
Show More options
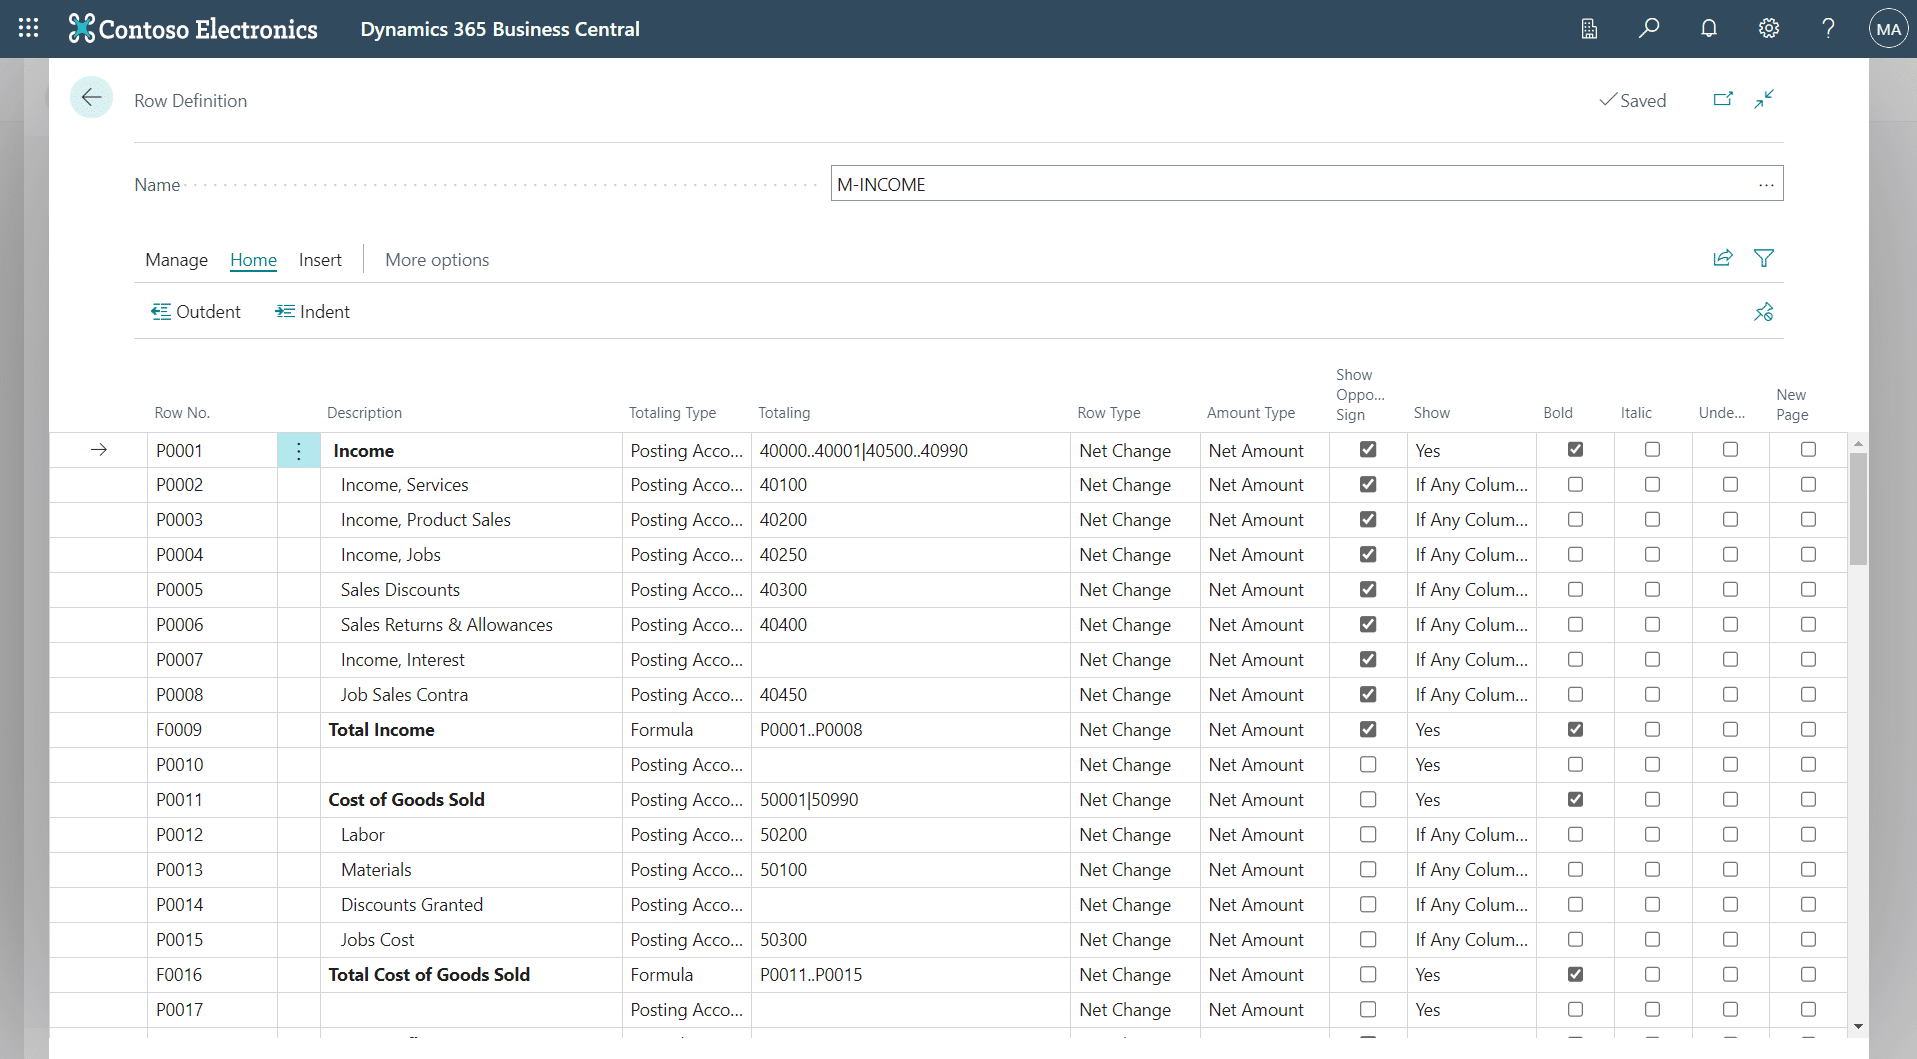tap(437, 260)
